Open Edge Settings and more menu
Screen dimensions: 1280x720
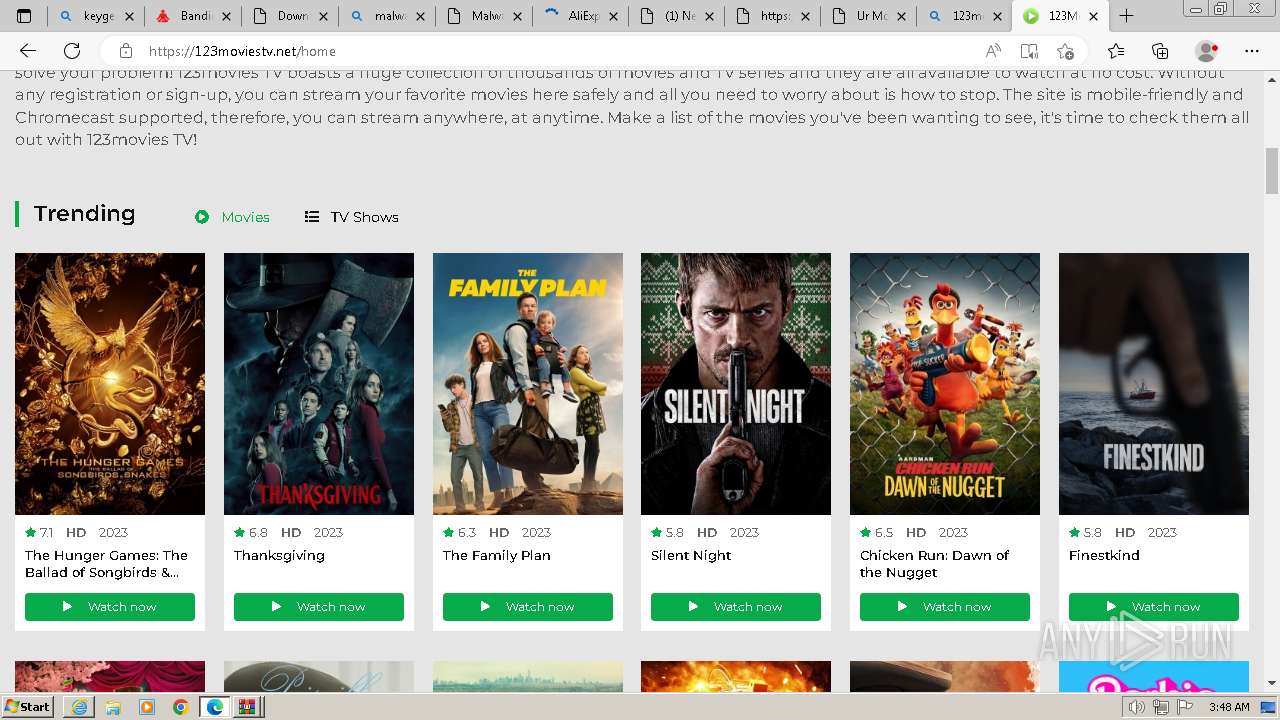(1252, 51)
